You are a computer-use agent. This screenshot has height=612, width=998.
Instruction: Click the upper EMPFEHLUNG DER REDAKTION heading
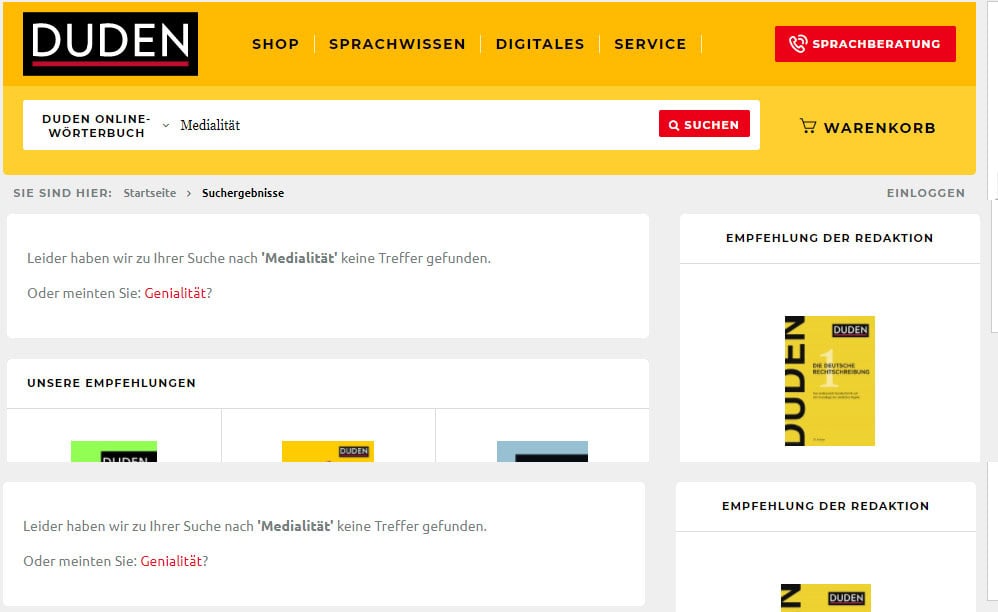coord(829,238)
